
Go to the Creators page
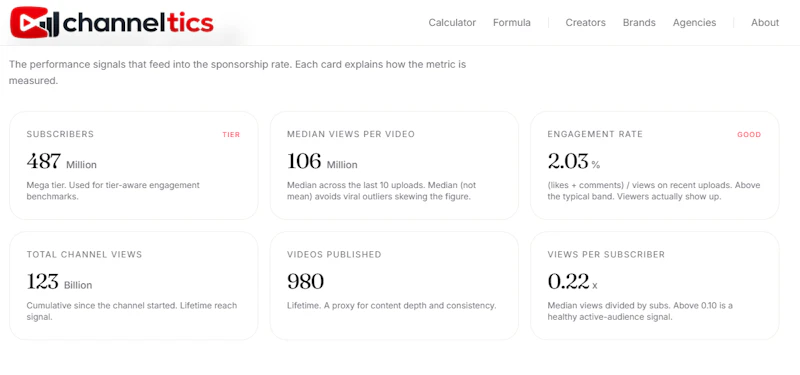coord(585,22)
